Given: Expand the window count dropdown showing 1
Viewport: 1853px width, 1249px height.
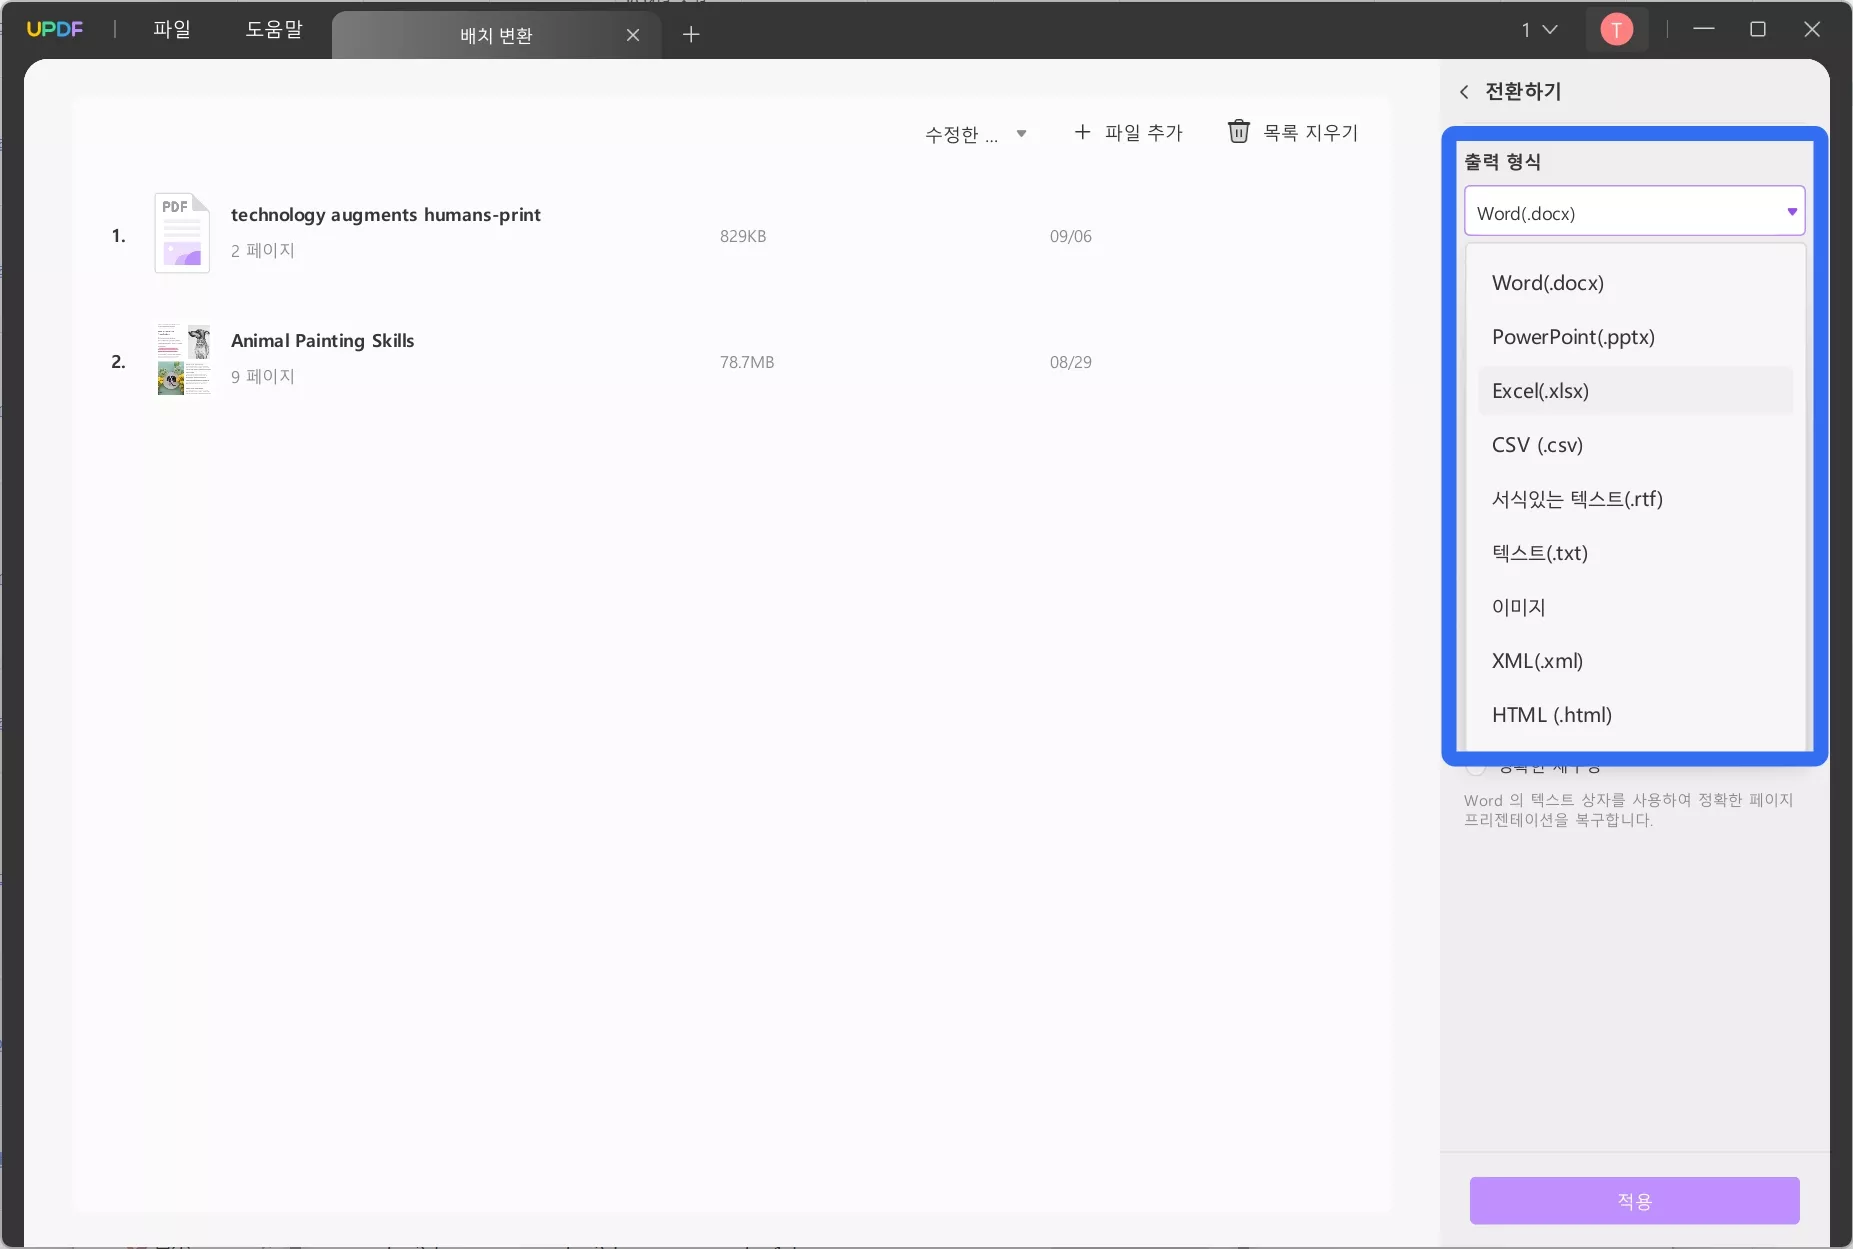Looking at the screenshot, I should [x=1540, y=30].
